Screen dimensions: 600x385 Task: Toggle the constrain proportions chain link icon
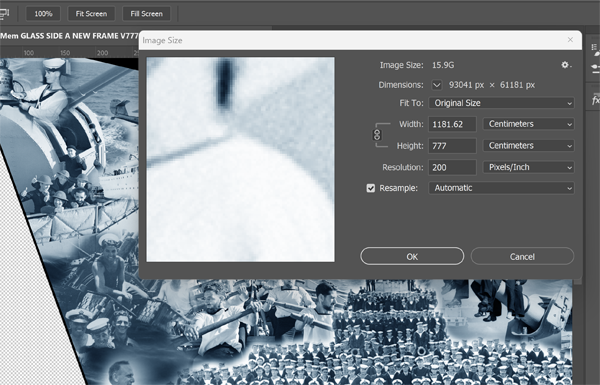(x=377, y=135)
